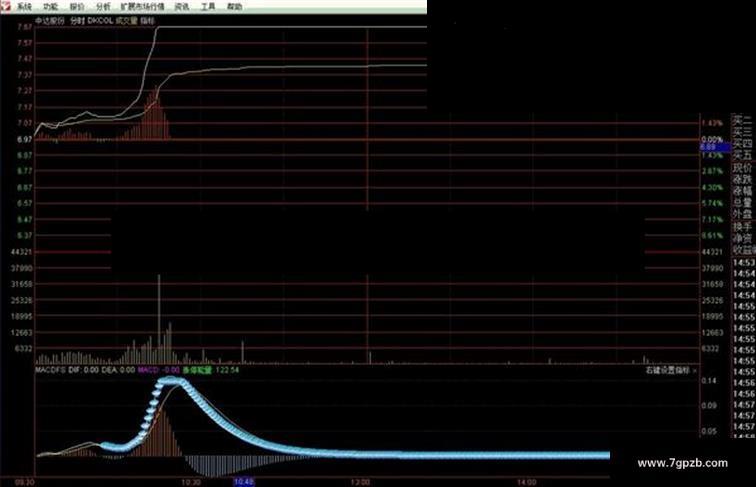Click the highlighted 10:48 time marker
The height and width of the screenshot is (487, 756).
click(244, 482)
